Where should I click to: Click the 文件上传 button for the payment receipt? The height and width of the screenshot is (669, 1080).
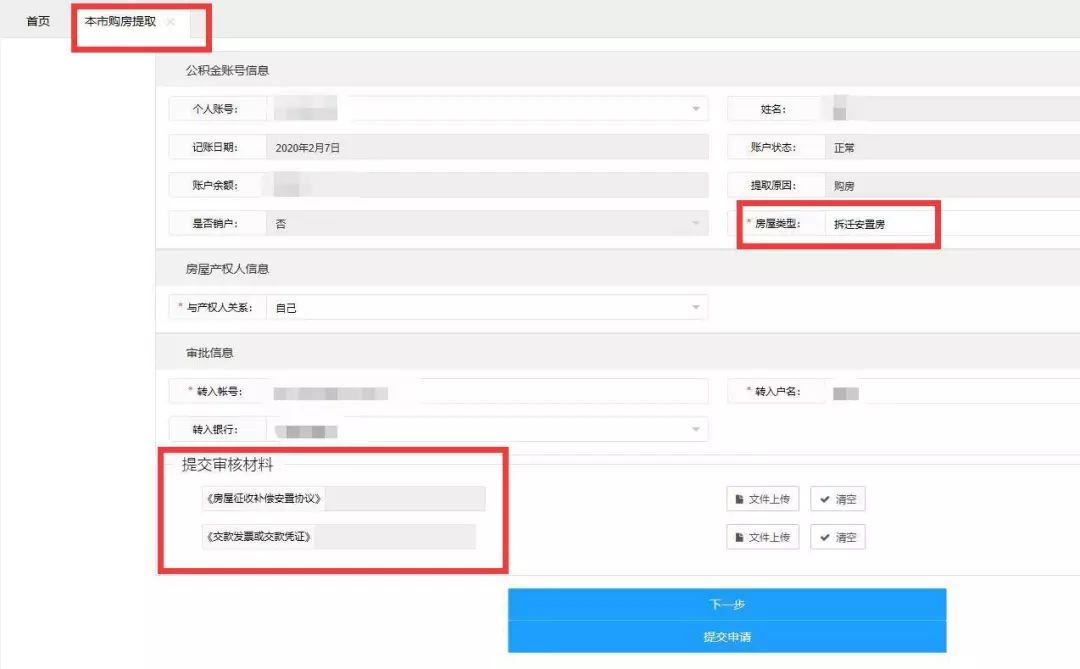coord(762,537)
